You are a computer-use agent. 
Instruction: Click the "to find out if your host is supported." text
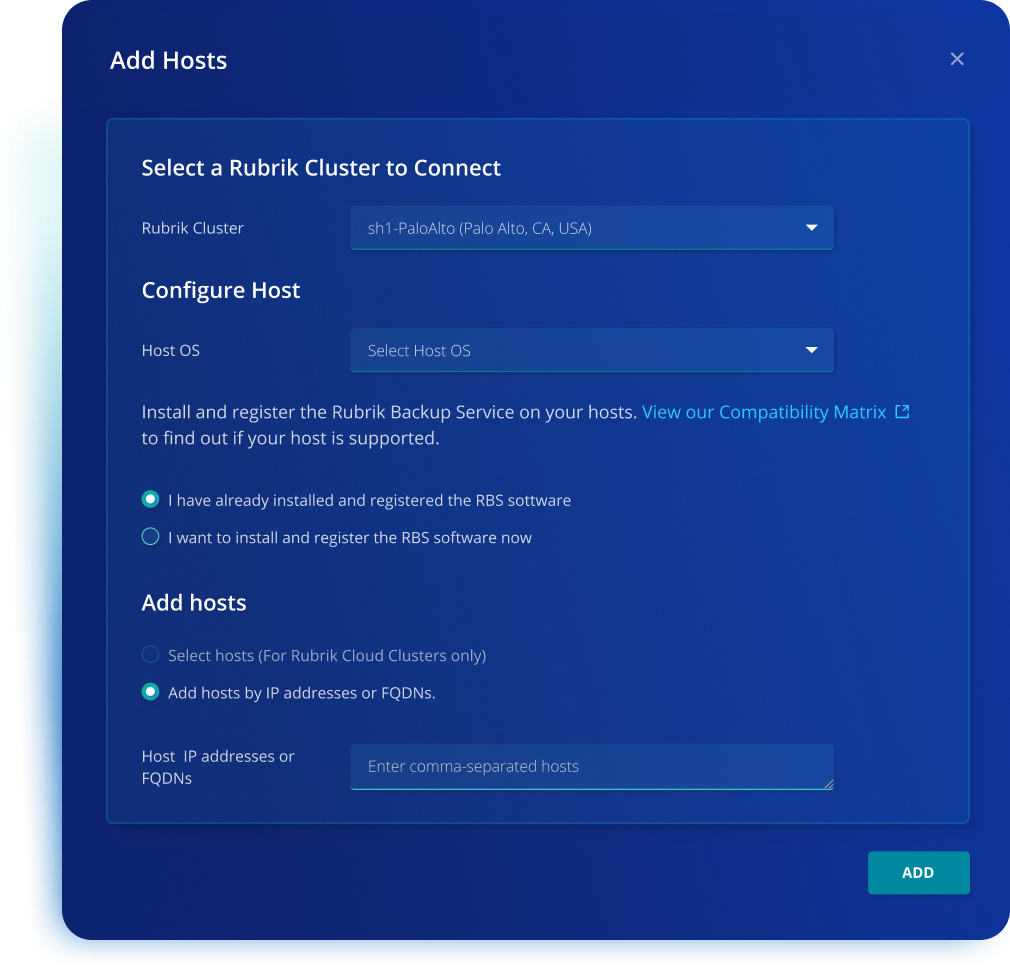(291, 439)
